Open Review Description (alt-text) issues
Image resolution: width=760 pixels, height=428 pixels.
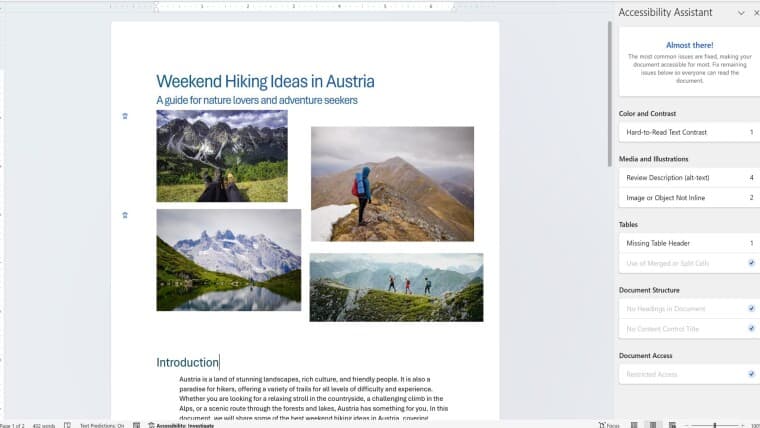pyautogui.click(x=689, y=177)
